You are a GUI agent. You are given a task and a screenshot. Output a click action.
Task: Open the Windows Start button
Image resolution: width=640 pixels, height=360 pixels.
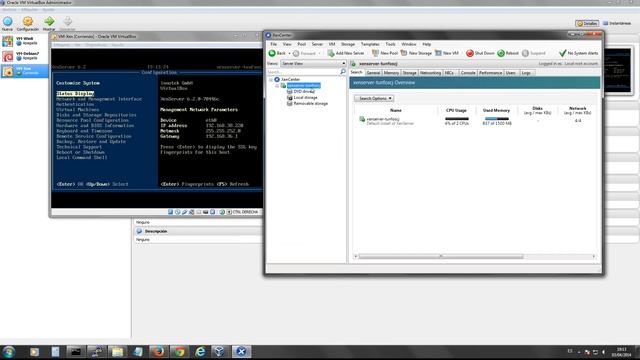coord(9,352)
